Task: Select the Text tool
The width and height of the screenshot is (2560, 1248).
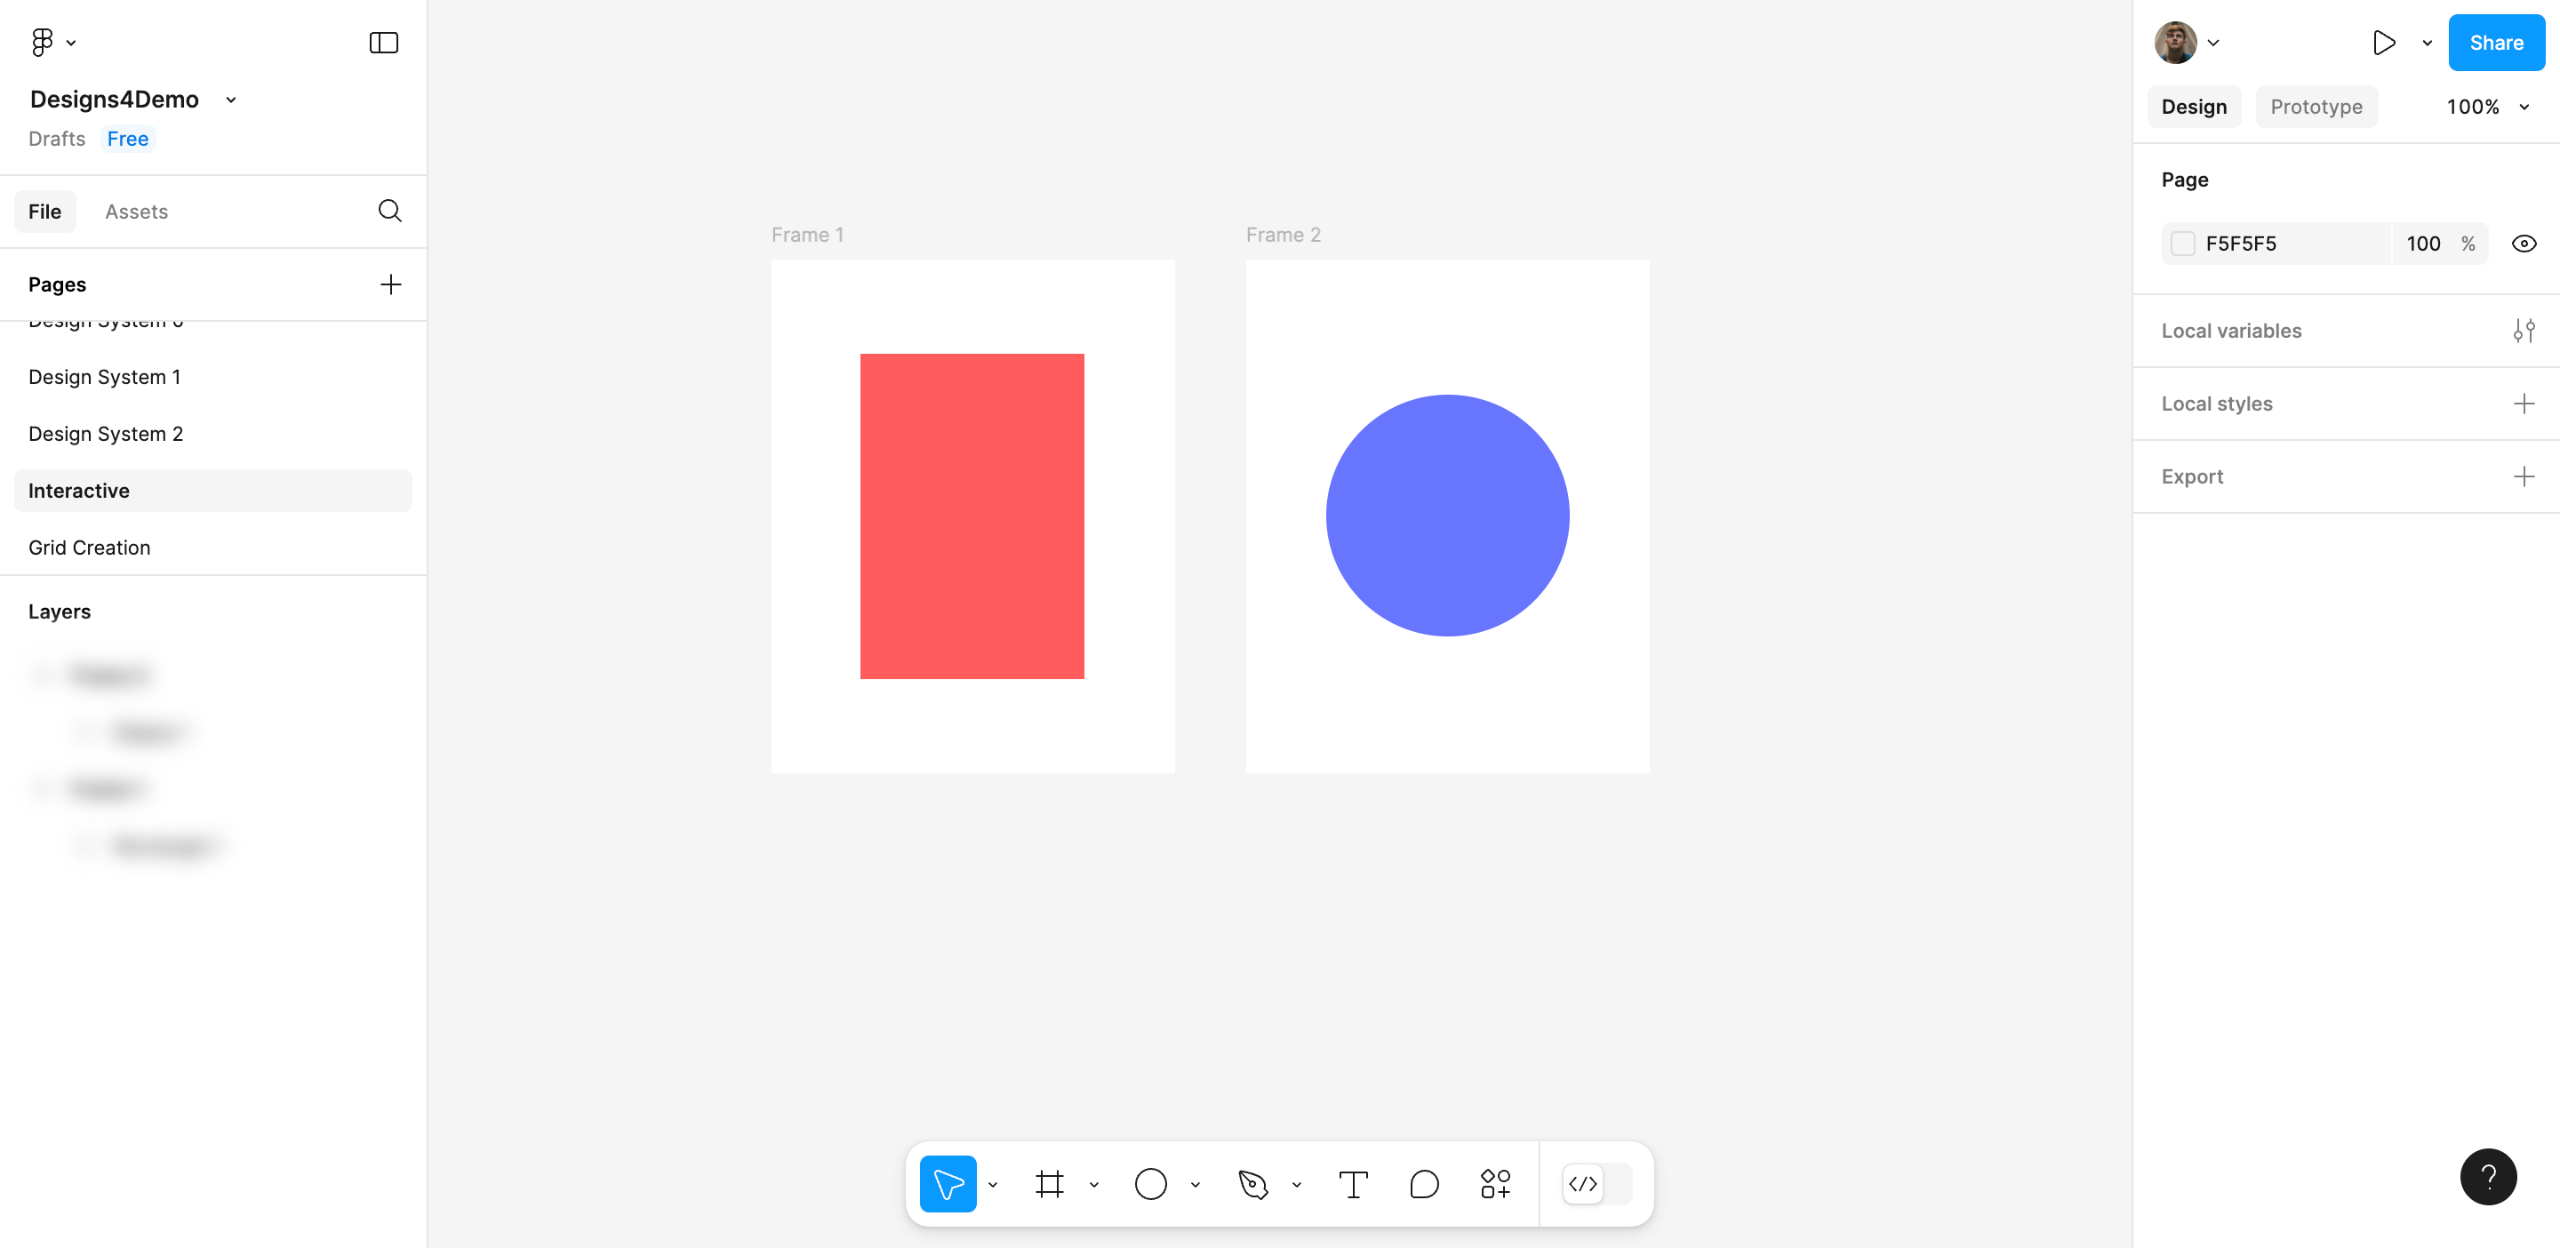Action: (x=1352, y=1184)
